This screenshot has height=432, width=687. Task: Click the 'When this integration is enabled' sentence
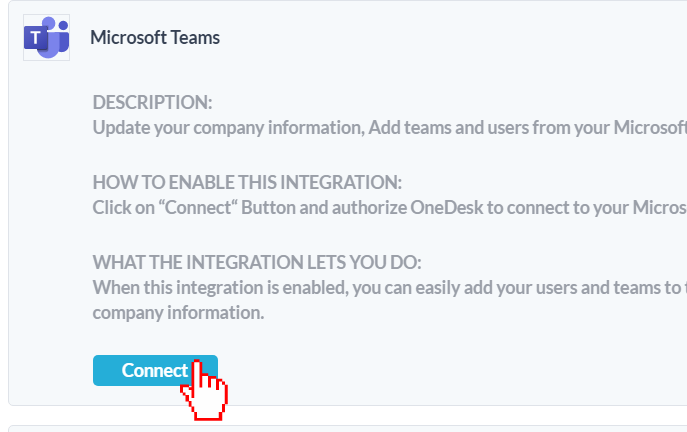tap(390, 288)
